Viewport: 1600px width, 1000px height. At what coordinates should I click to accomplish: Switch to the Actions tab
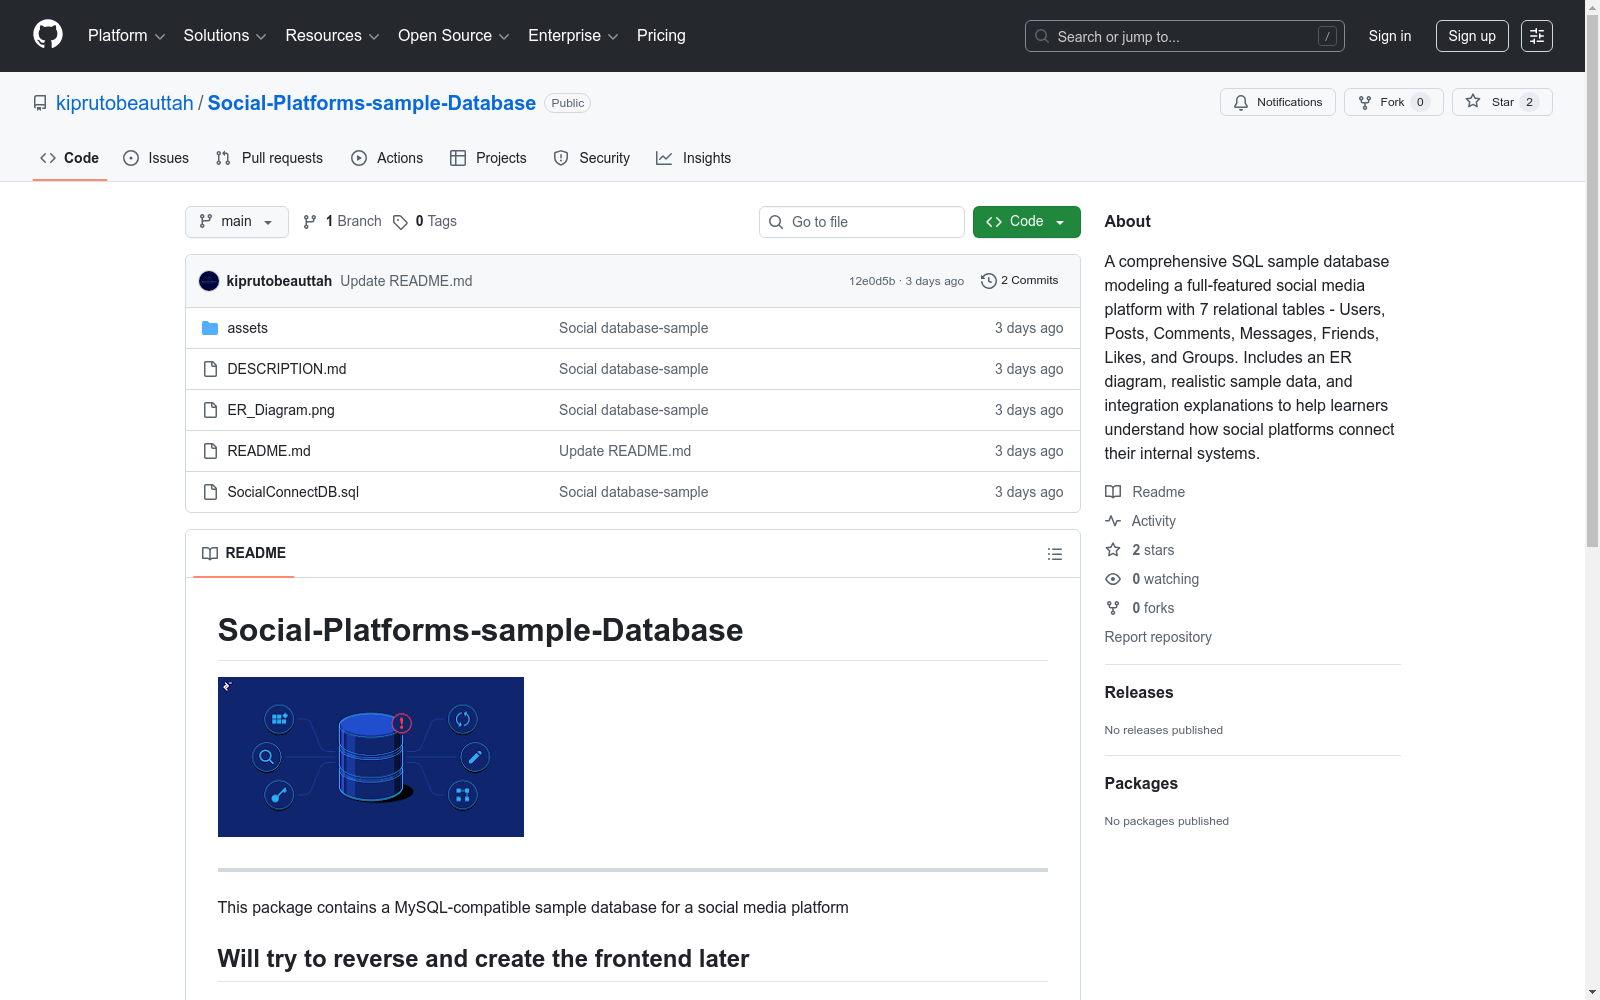387,158
